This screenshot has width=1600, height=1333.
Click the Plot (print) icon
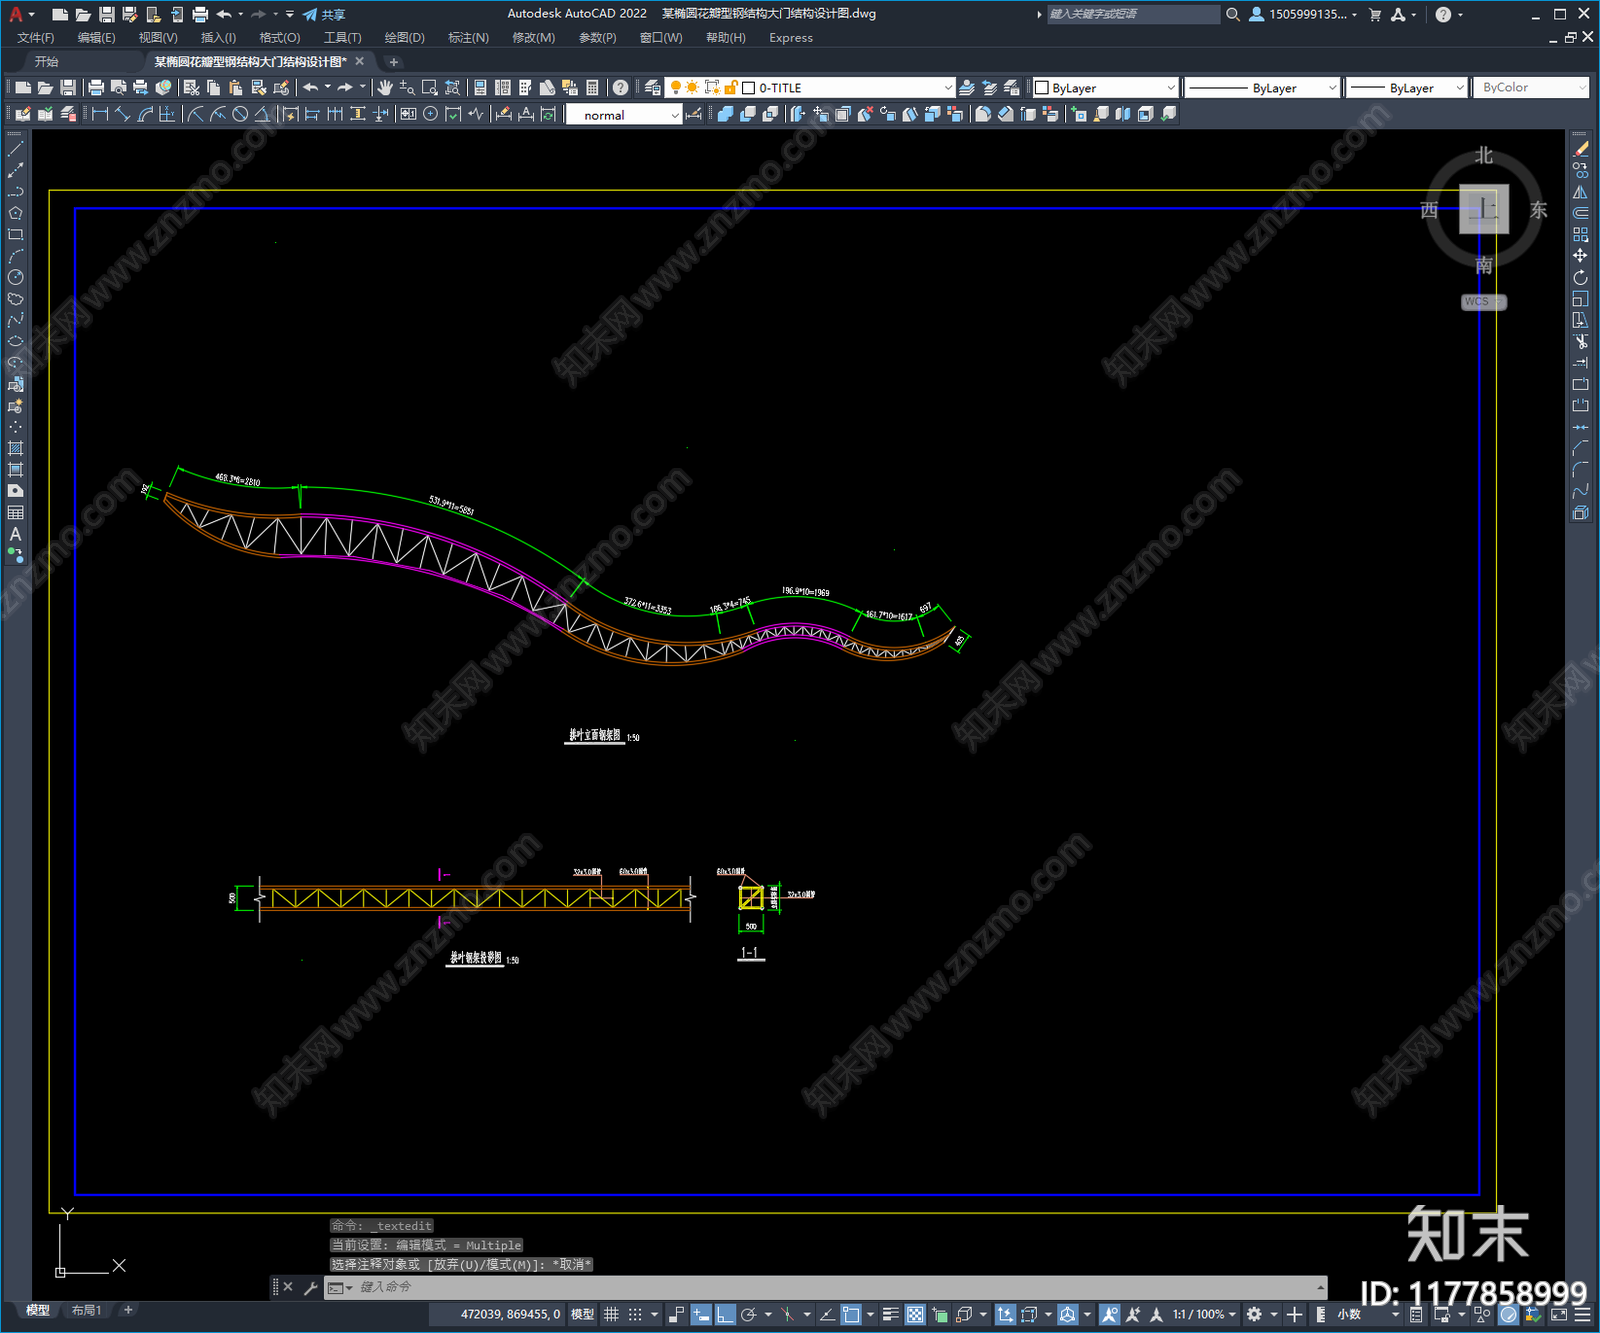point(96,88)
